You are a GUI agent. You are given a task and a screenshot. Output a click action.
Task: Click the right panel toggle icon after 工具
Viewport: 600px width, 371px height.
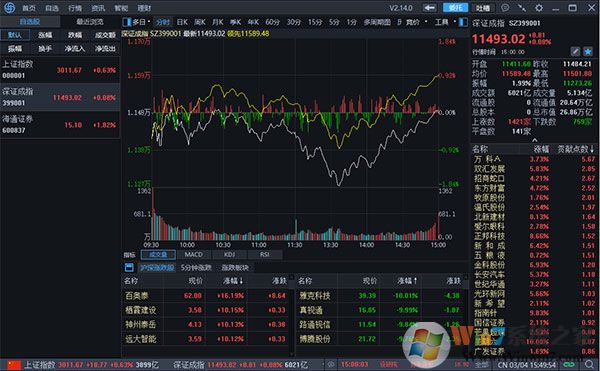[463, 22]
